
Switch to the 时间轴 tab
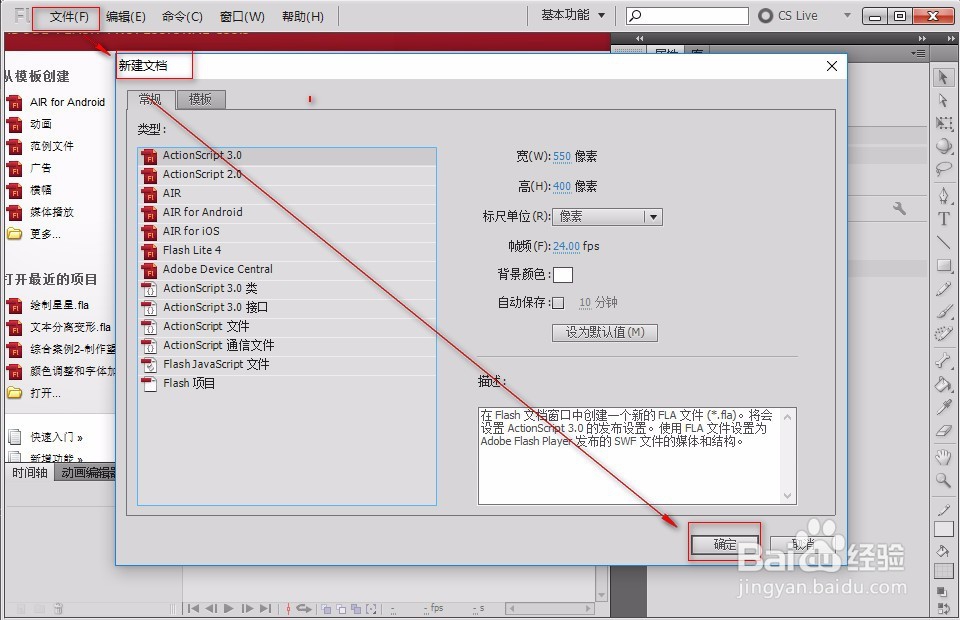[x=30, y=472]
